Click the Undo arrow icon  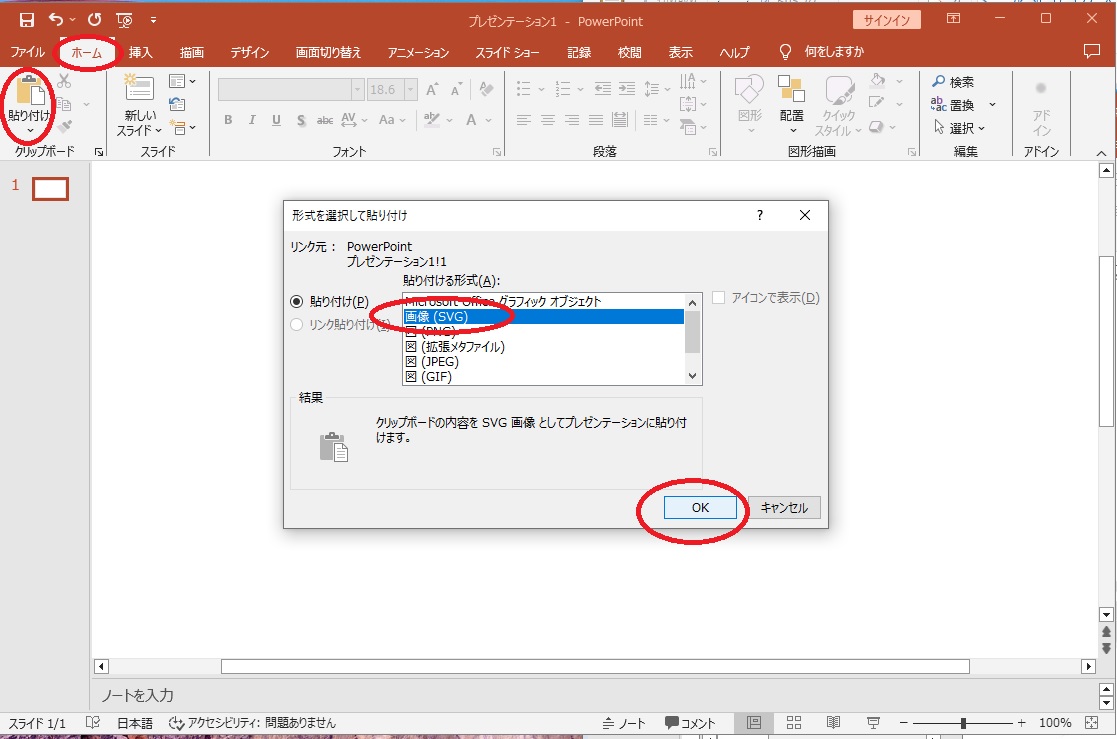coord(58,20)
